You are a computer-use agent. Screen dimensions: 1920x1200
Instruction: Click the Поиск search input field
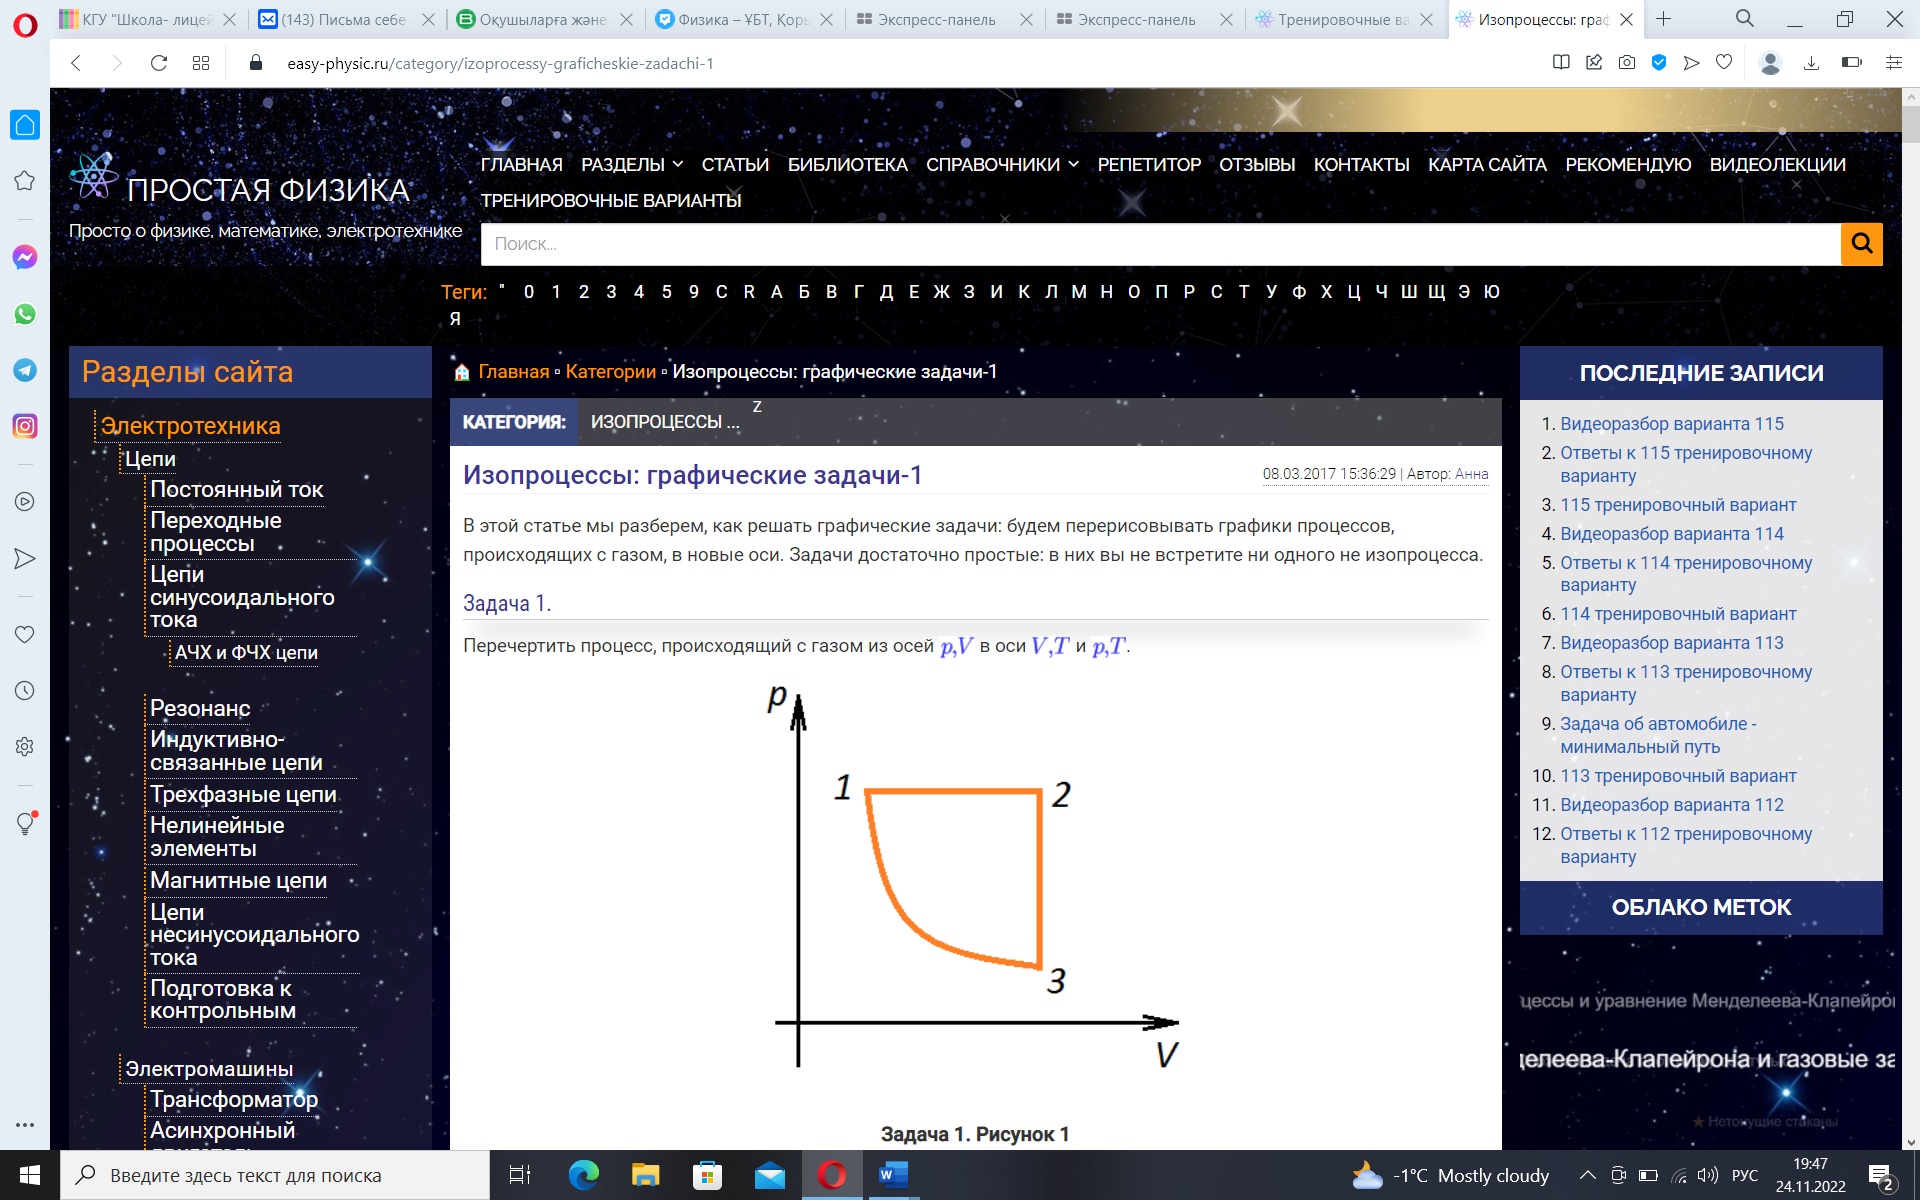pyautogui.click(x=1160, y=244)
